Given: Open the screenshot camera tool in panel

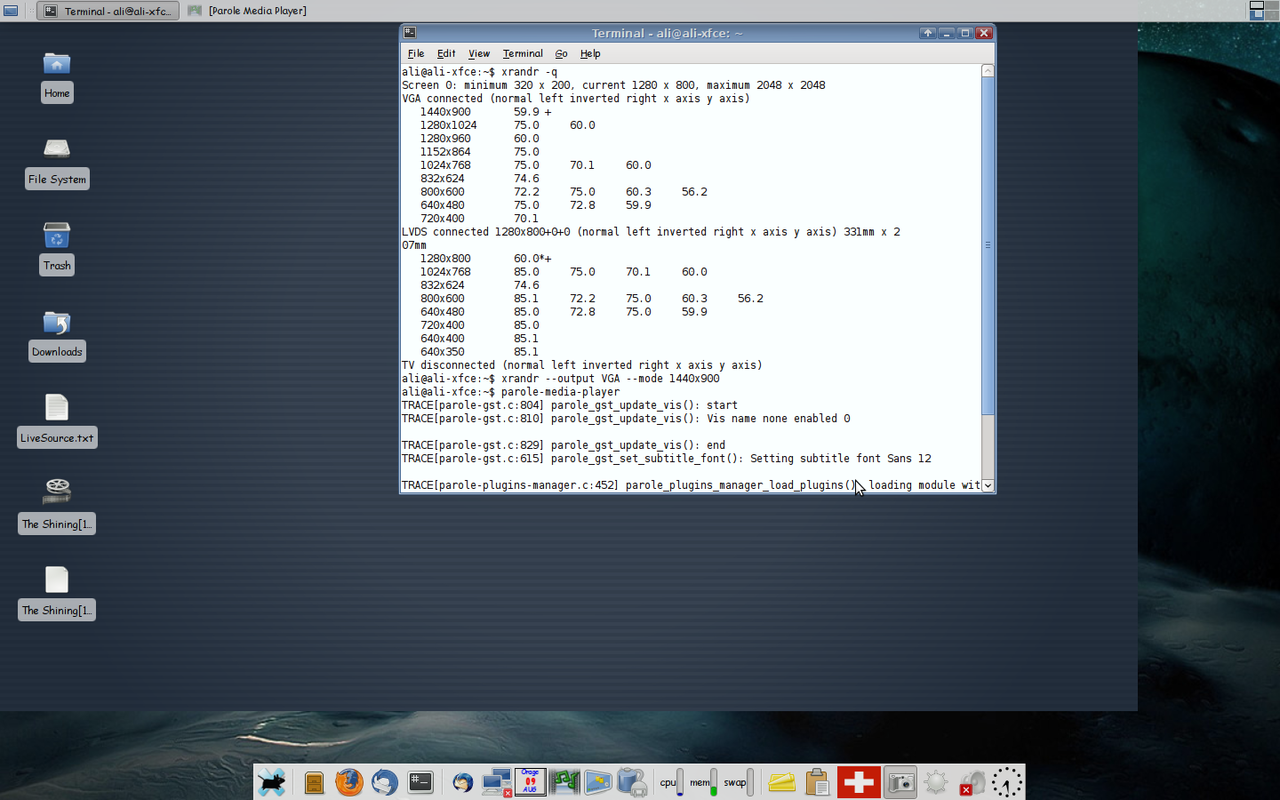Looking at the screenshot, I should tap(901, 782).
